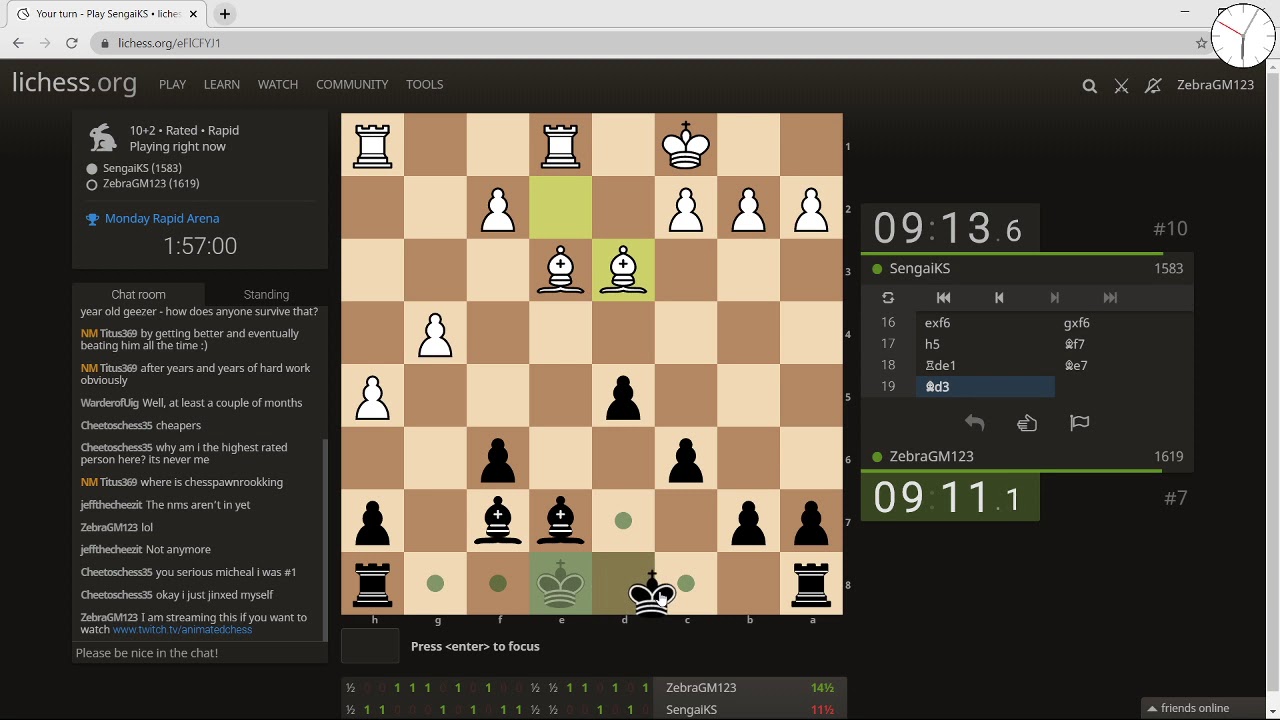Open ZebraGM123 name below move list
Viewport: 1280px width, 720px height.
pos(931,456)
